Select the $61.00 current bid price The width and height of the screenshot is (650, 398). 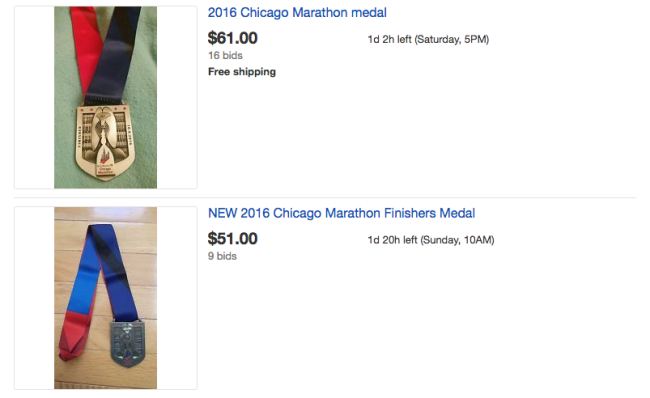point(233,38)
